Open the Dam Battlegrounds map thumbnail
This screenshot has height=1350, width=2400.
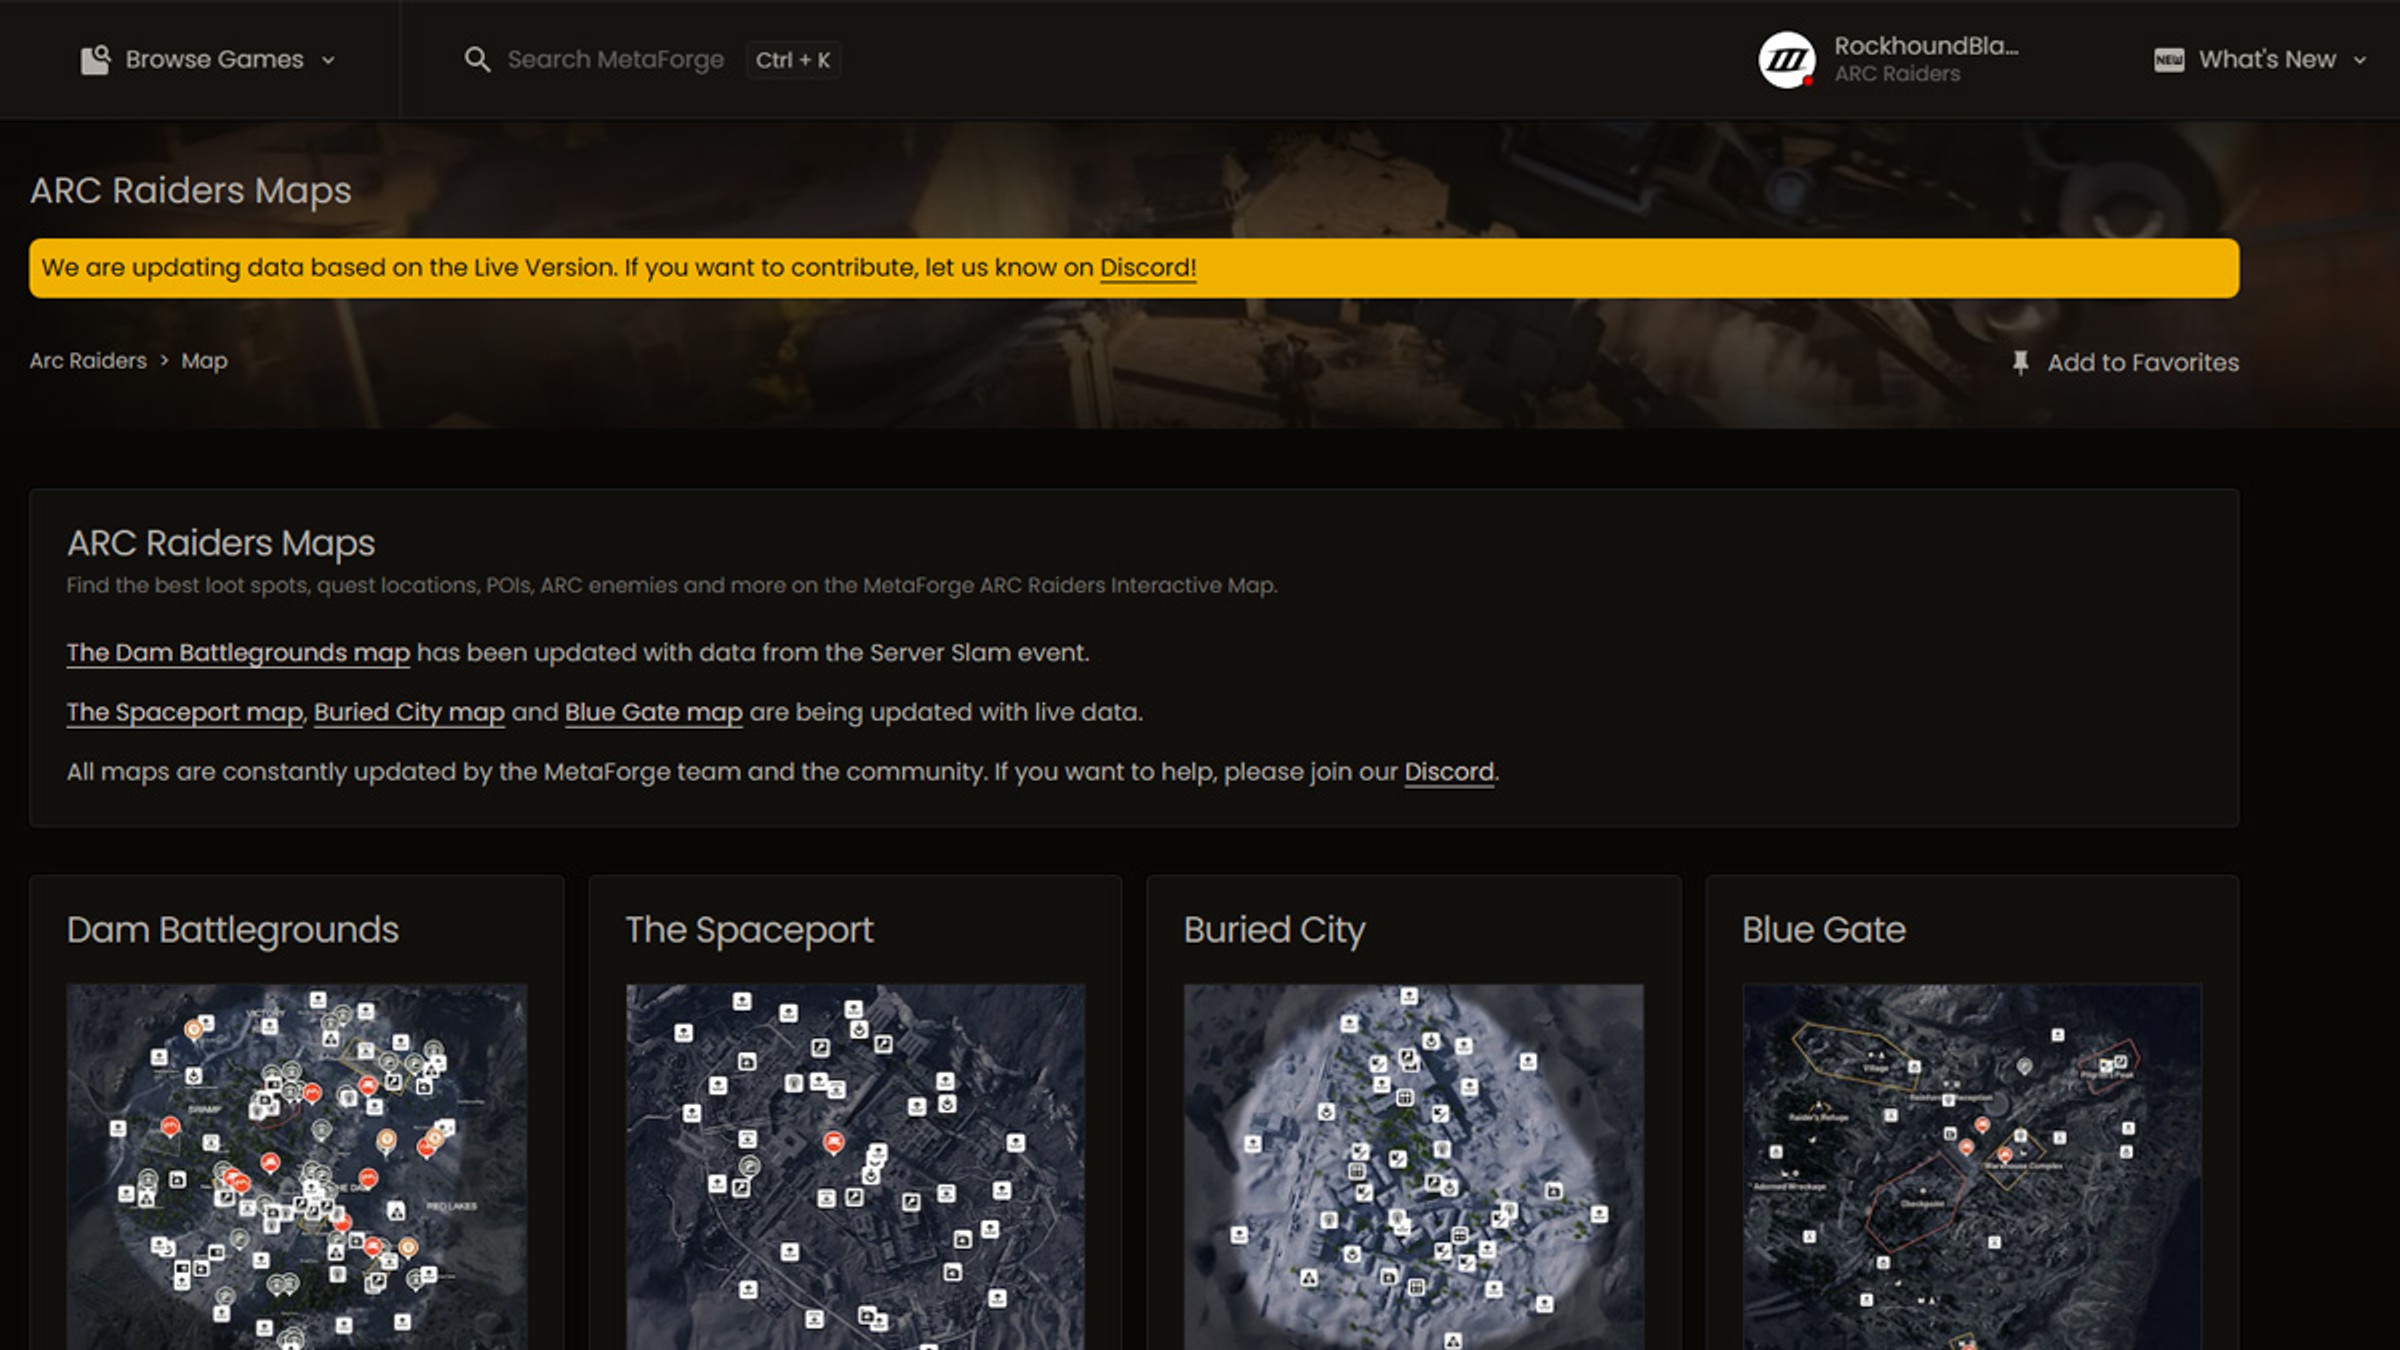(296, 1165)
